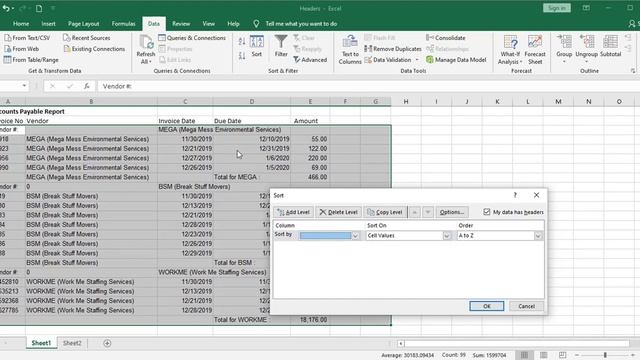Launch Text to Columns wizard
Viewport: 640px width, 360px height.
click(350, 50)
